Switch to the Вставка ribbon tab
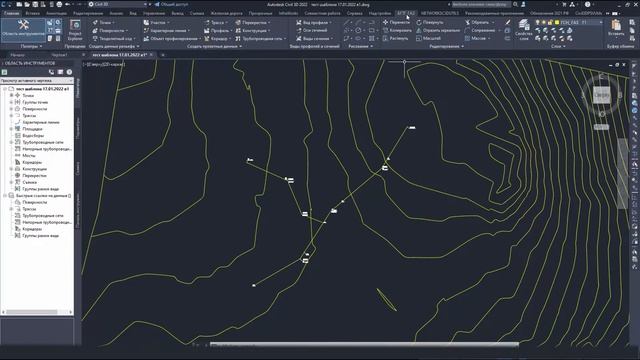The image size is (640, 360). 33,13
